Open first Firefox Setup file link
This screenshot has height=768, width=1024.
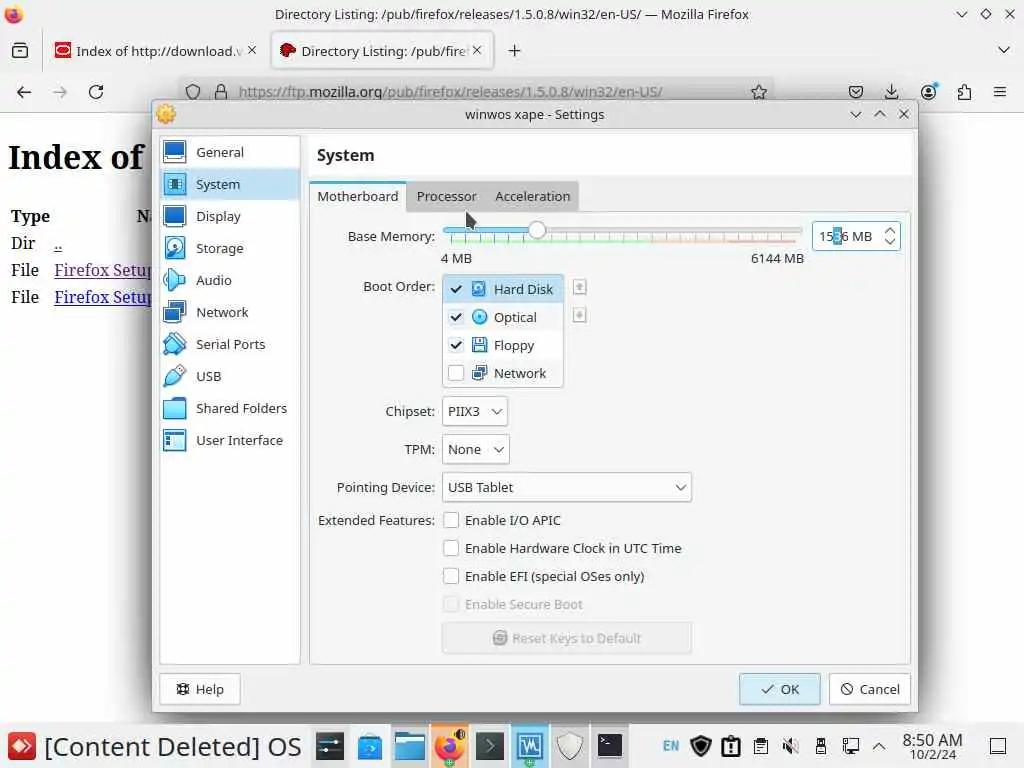coord(103,270)
